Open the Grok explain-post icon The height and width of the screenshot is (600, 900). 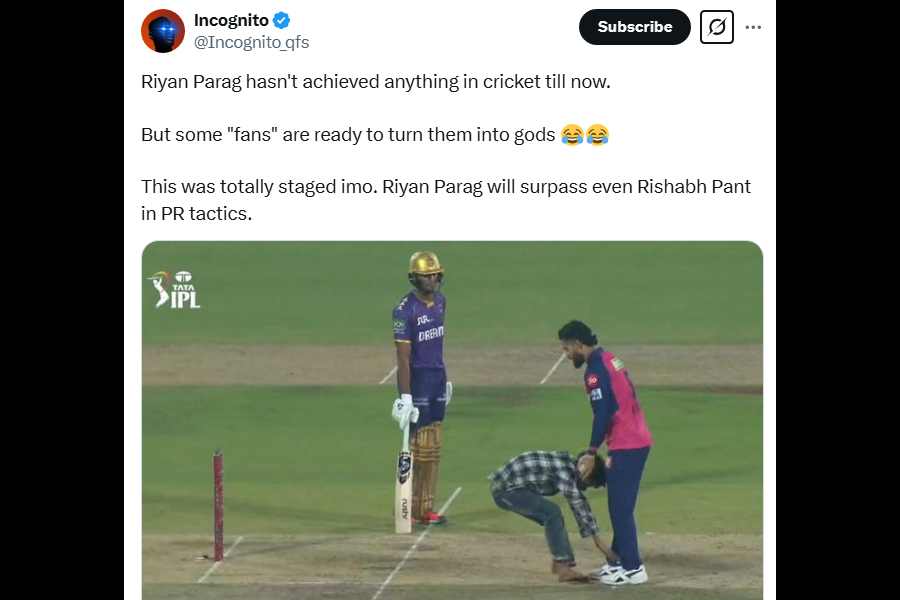717,27
